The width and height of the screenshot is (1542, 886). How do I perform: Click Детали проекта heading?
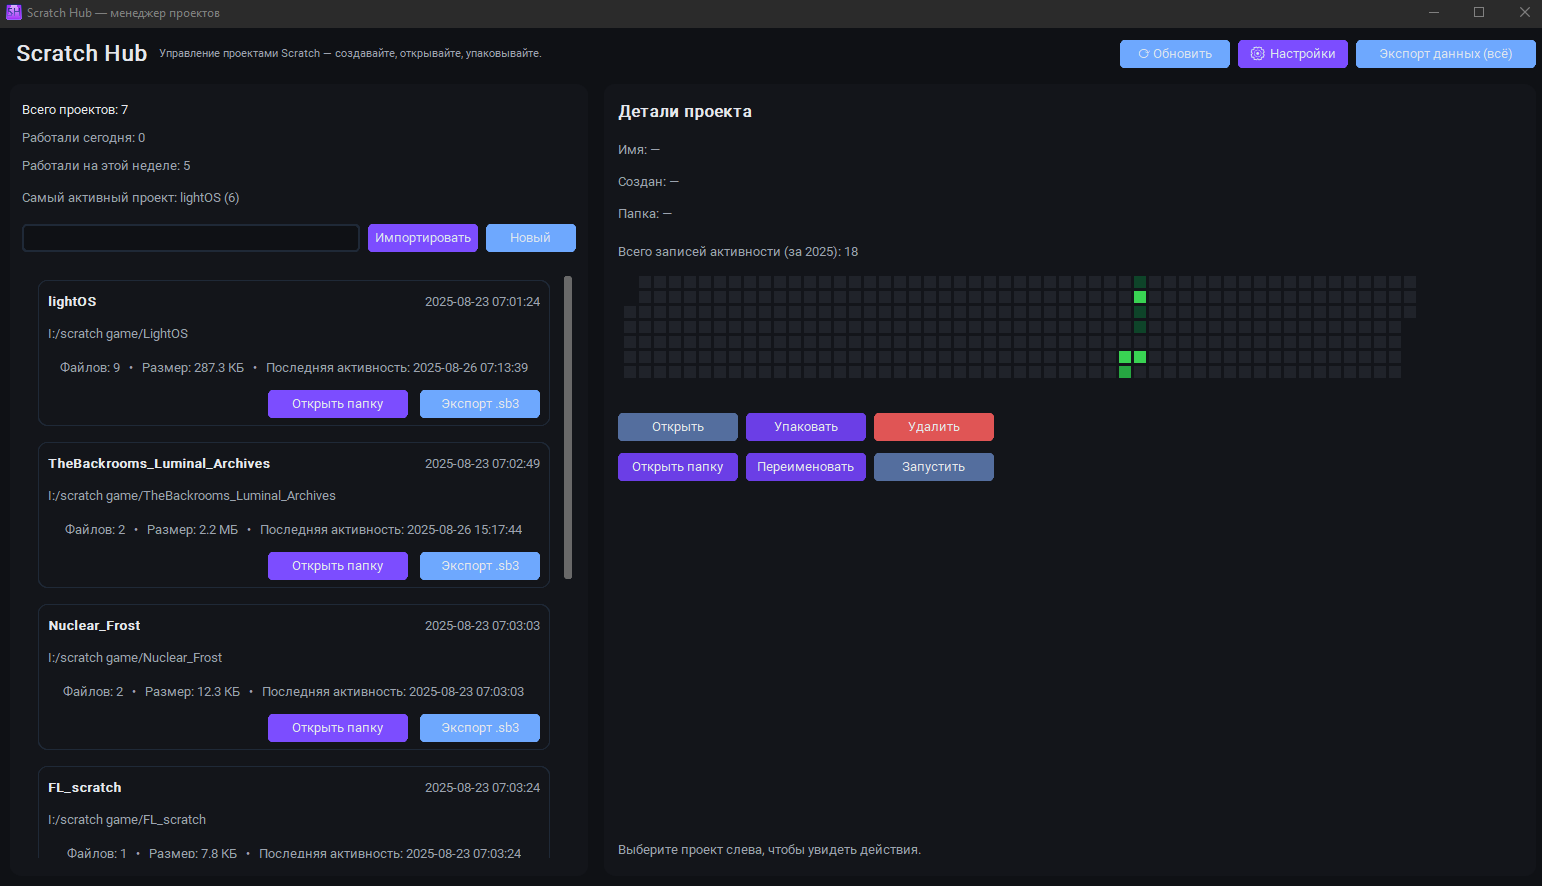click(x=685, y=112)
